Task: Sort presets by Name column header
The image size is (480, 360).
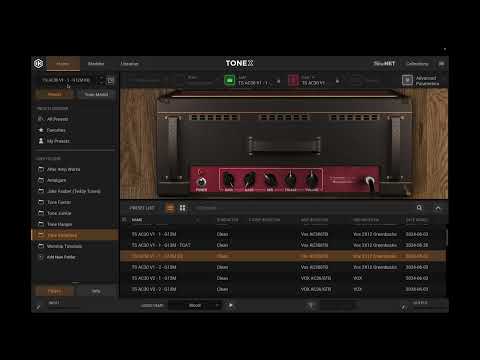Action: [x=137, y=220]
